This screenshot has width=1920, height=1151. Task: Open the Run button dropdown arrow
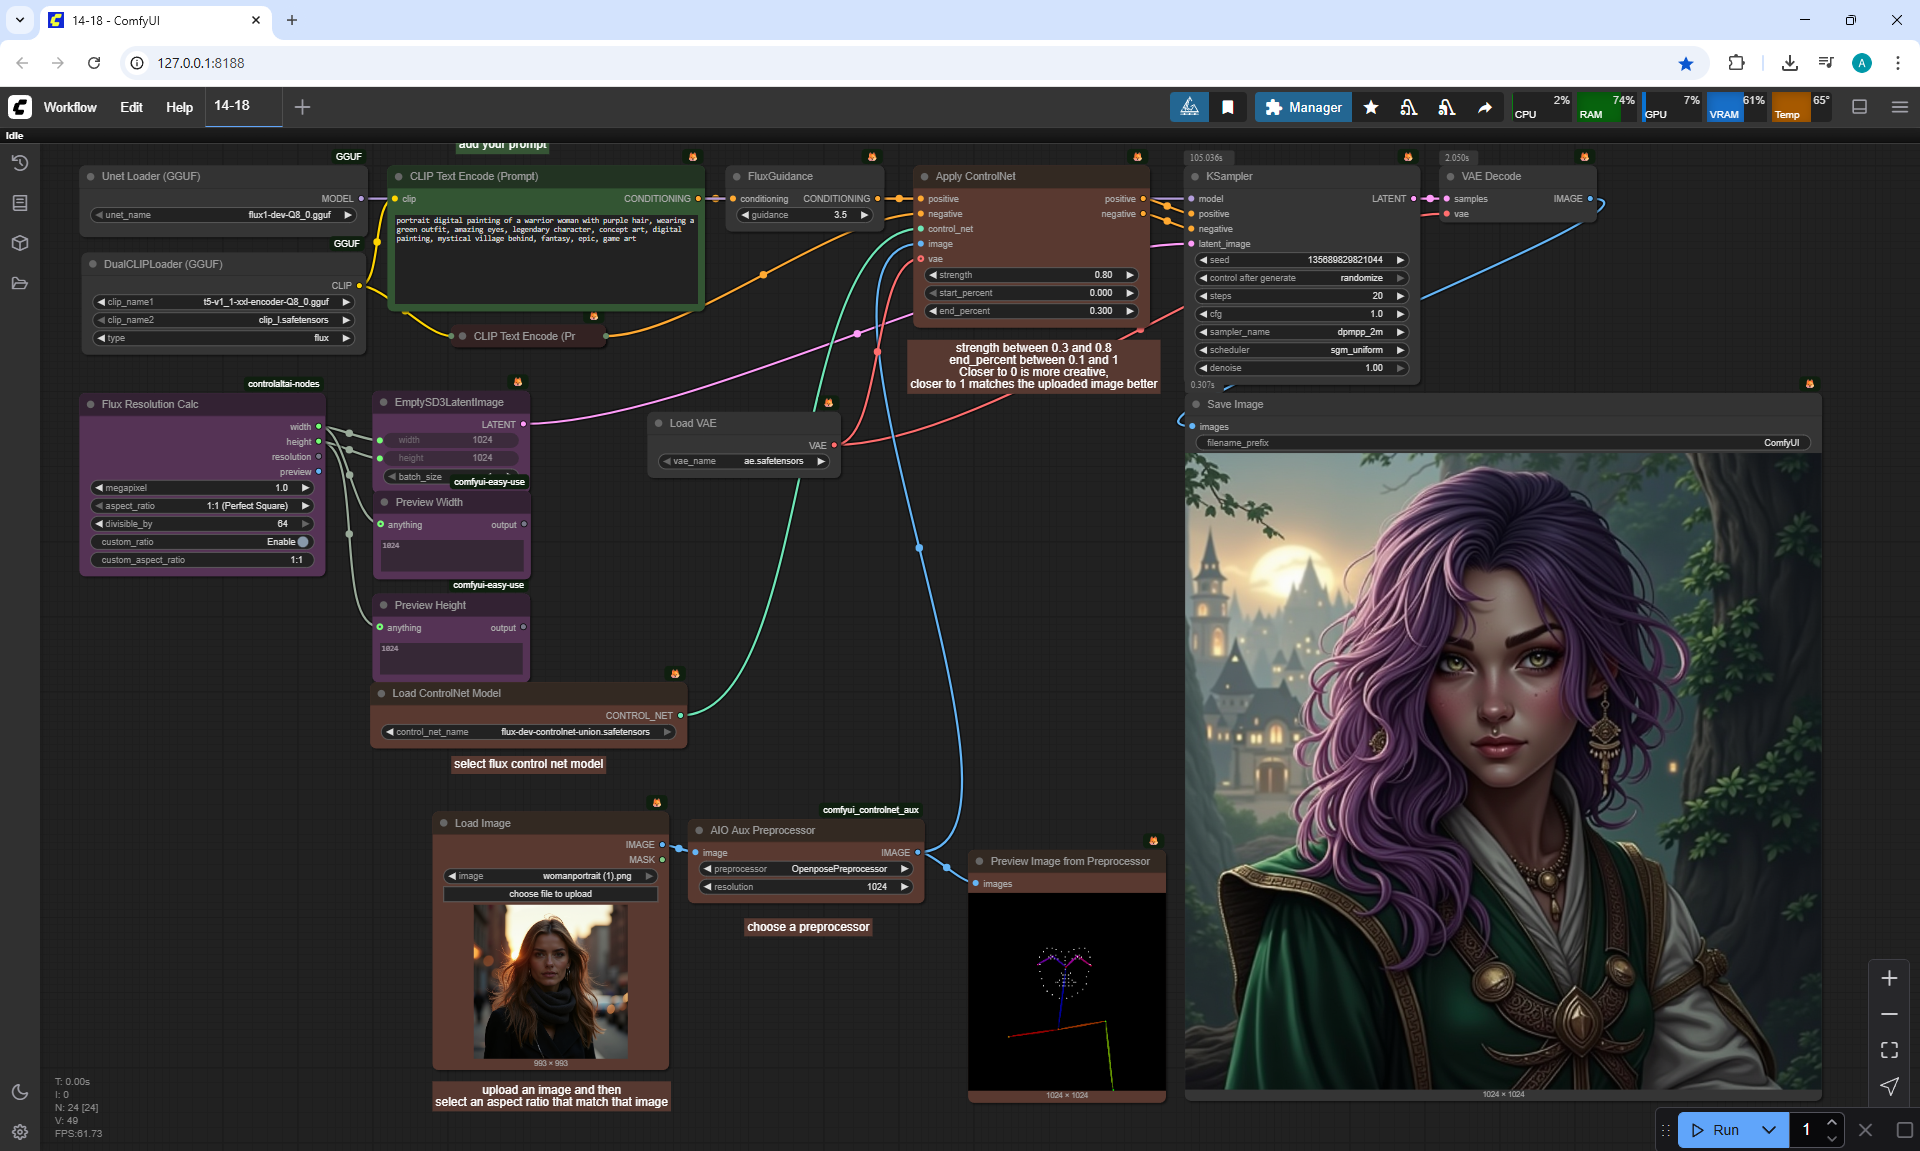pyautogui.click(x=1768, y=1130)
